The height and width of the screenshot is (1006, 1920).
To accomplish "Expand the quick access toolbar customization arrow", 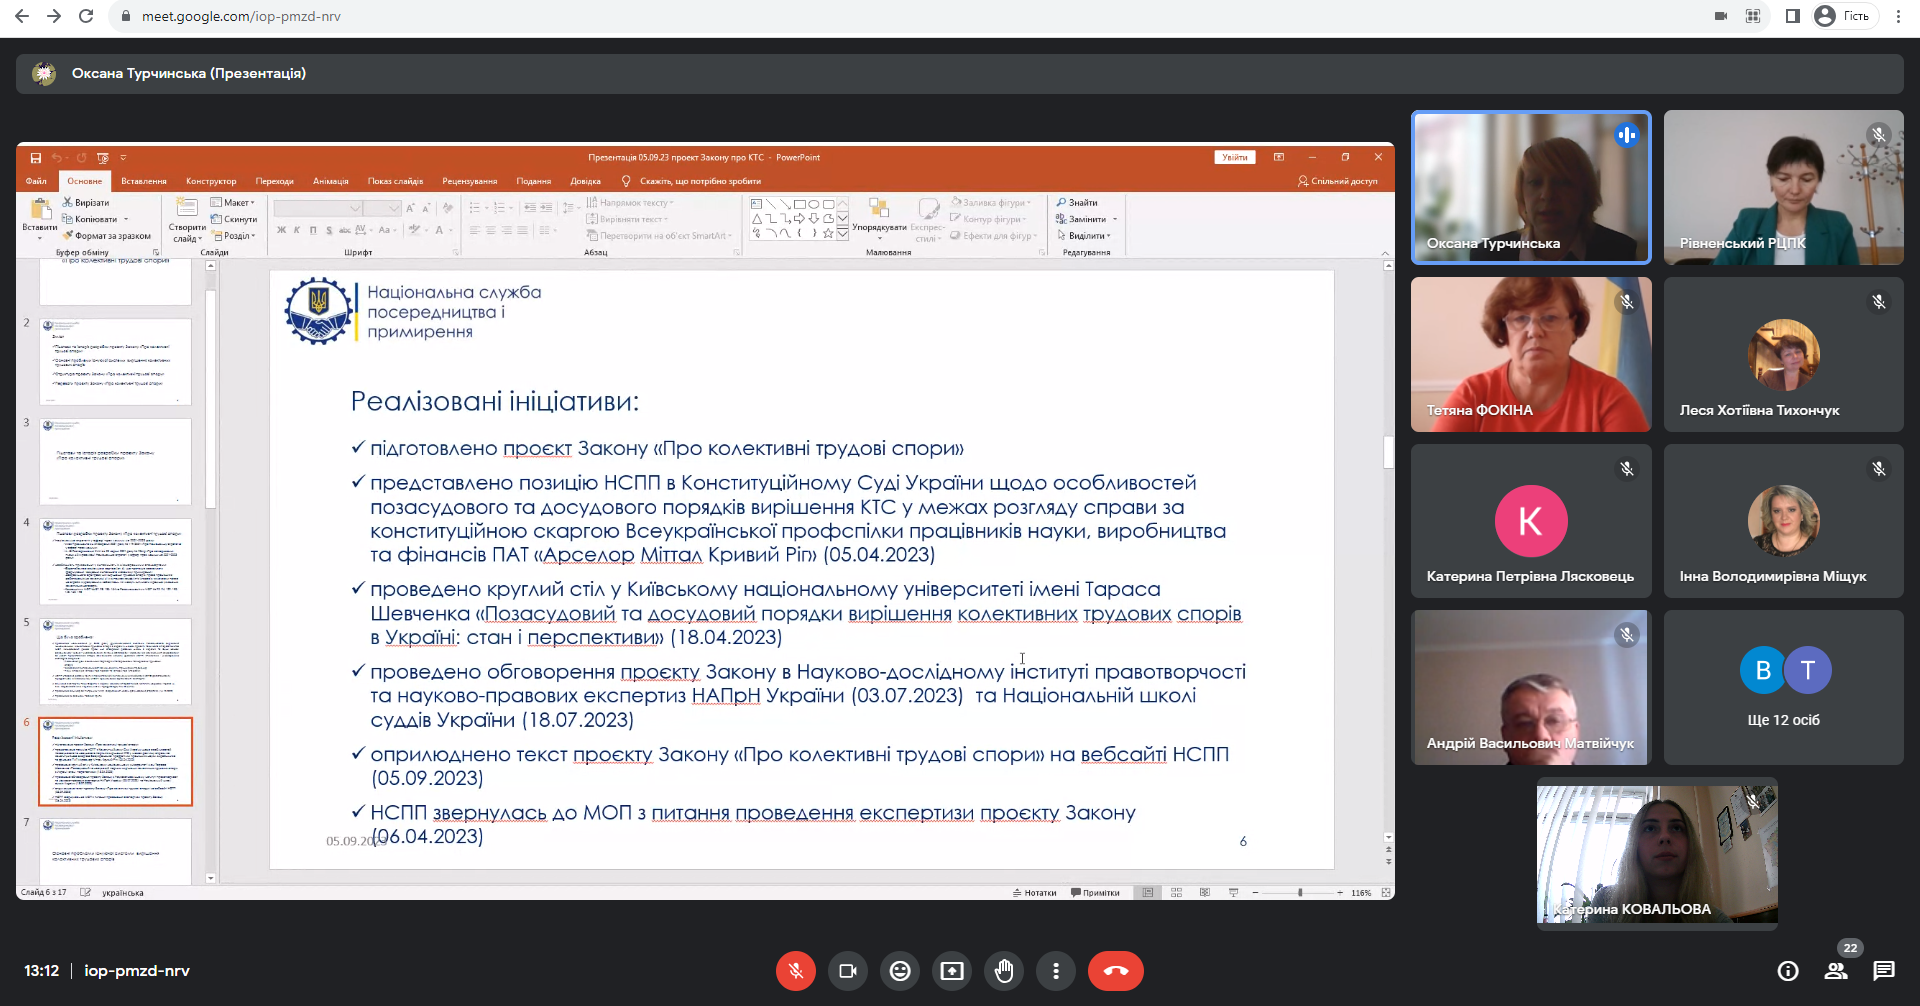I will (123, 158).
